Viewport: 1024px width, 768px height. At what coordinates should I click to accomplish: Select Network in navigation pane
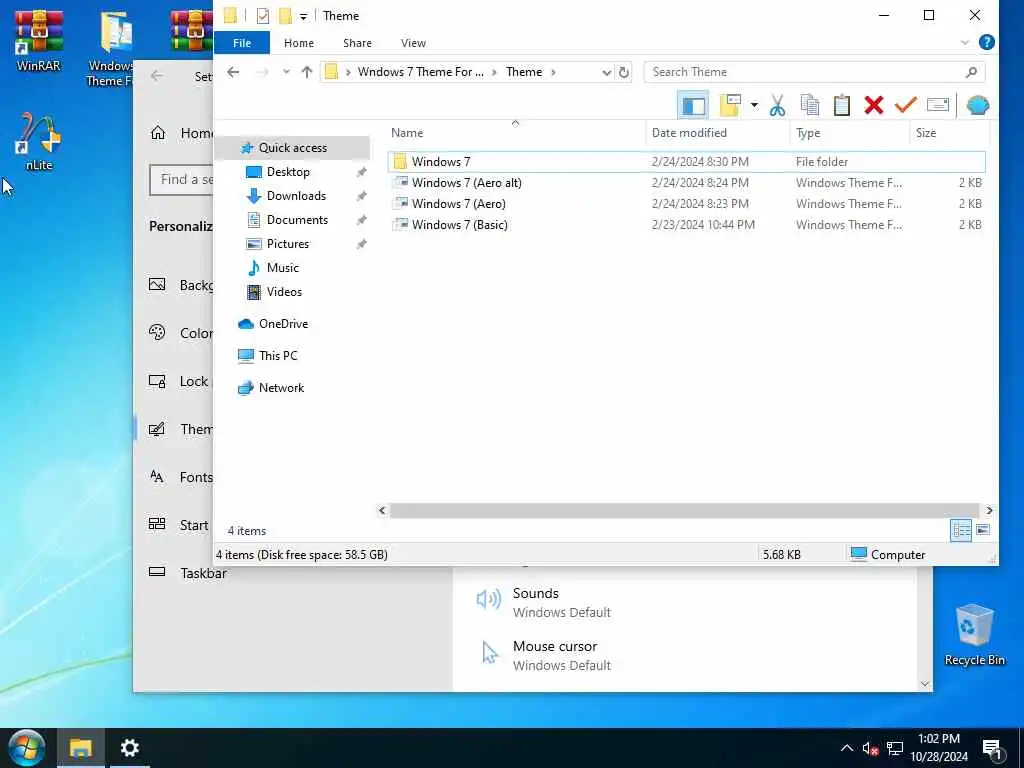click(x=281, y=388)
